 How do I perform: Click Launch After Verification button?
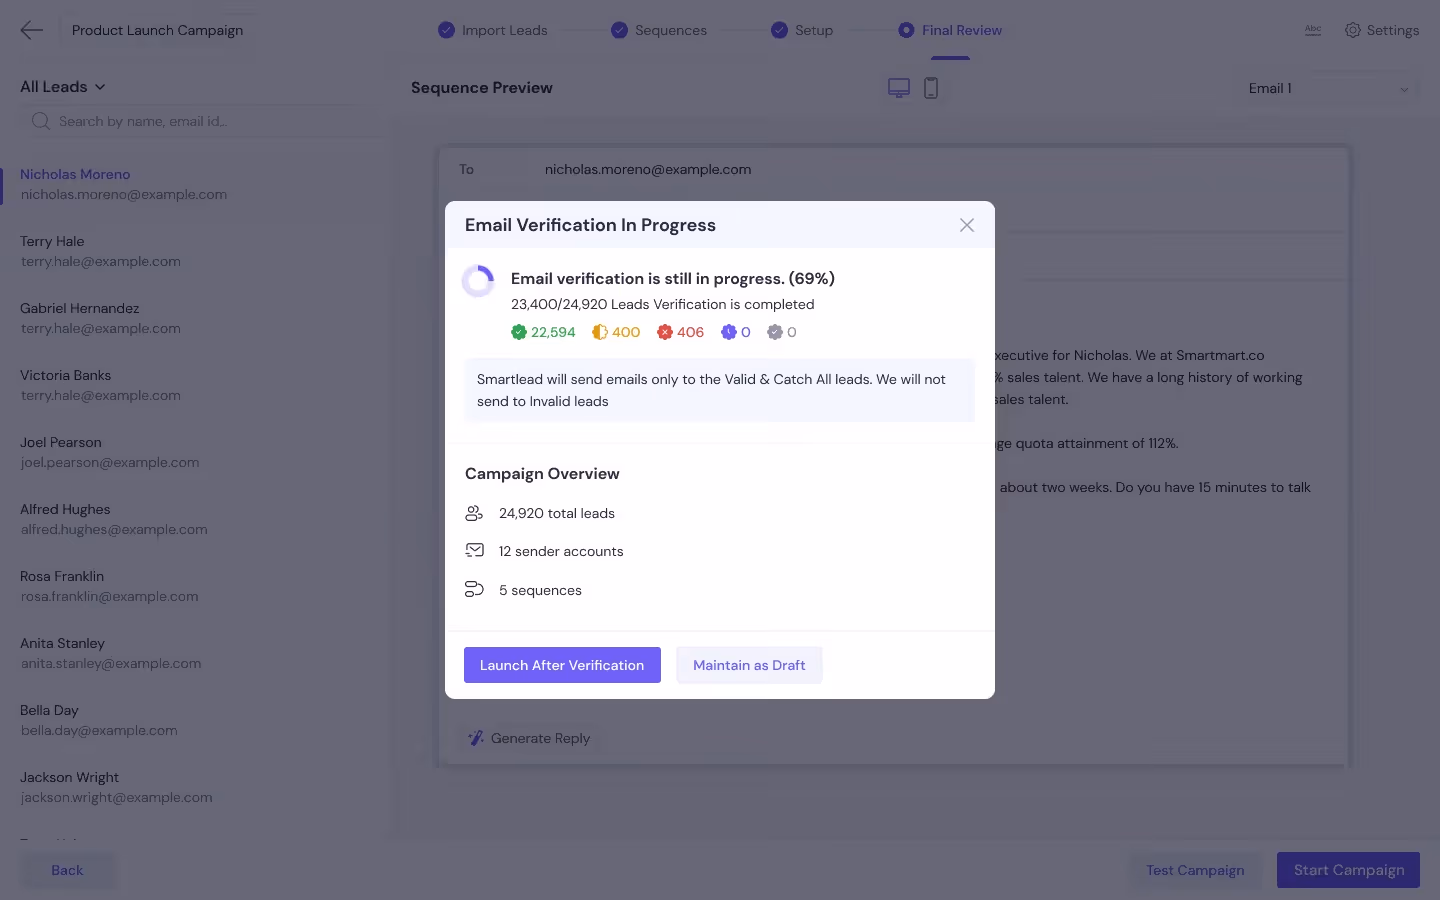point(562,665)
